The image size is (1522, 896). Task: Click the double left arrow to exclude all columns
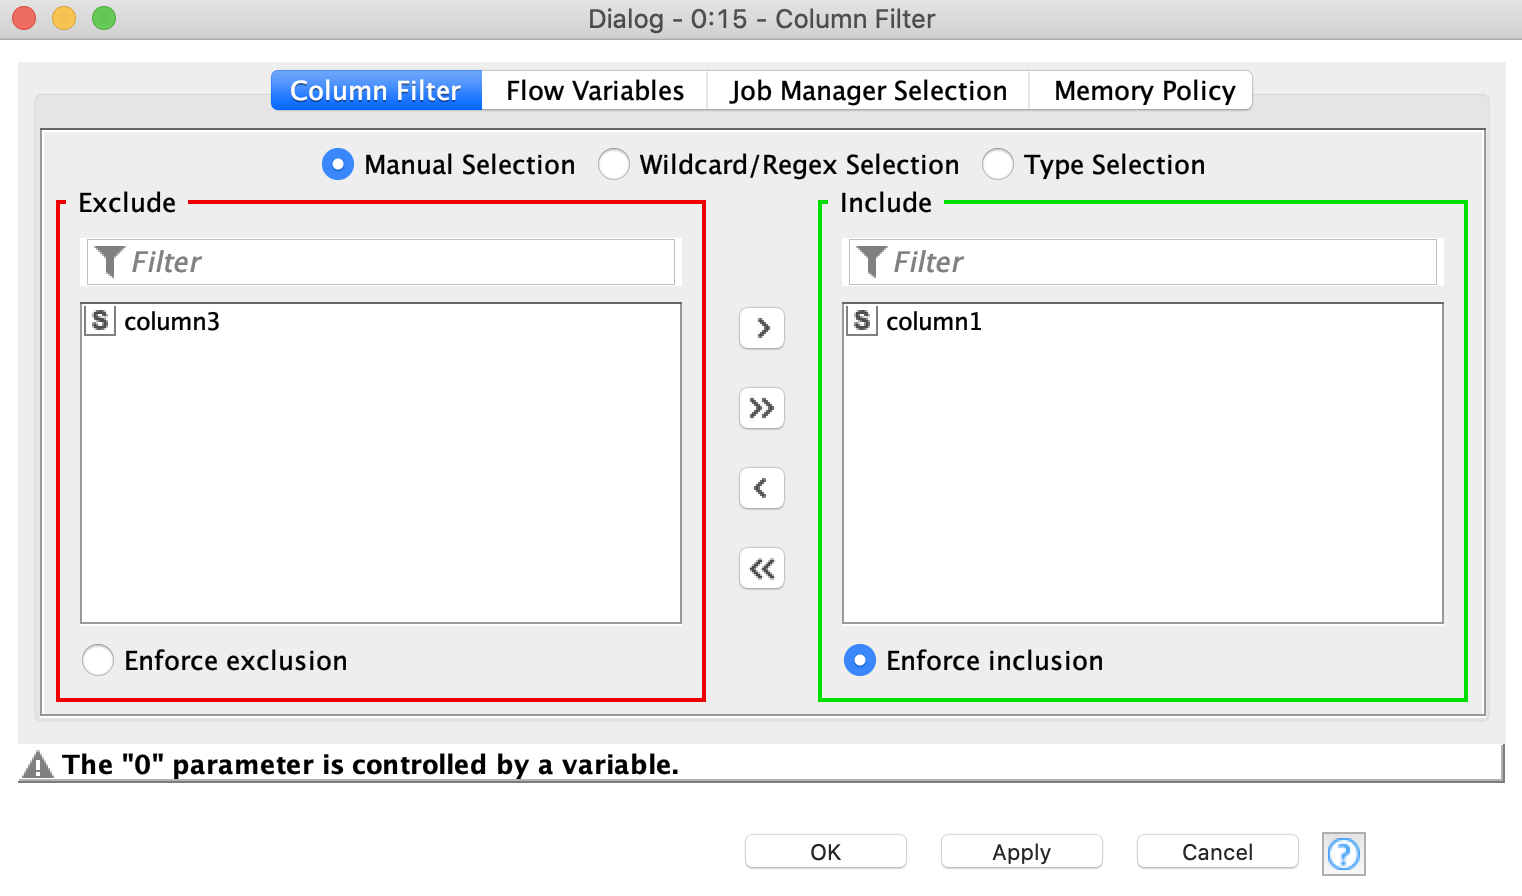tap(761, 568)
